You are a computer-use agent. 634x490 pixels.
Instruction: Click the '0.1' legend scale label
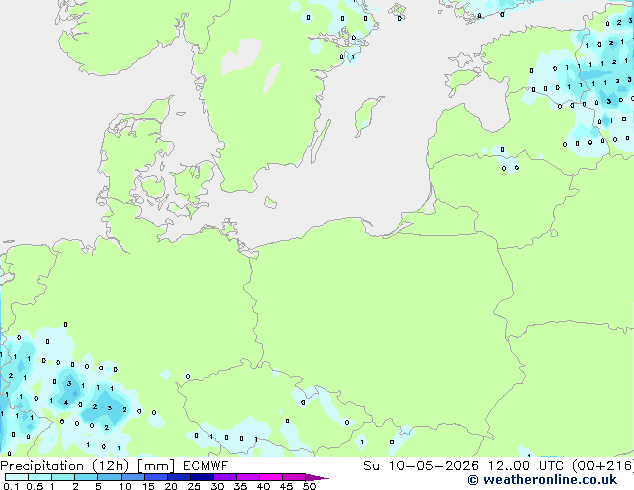tap(11, 486)
